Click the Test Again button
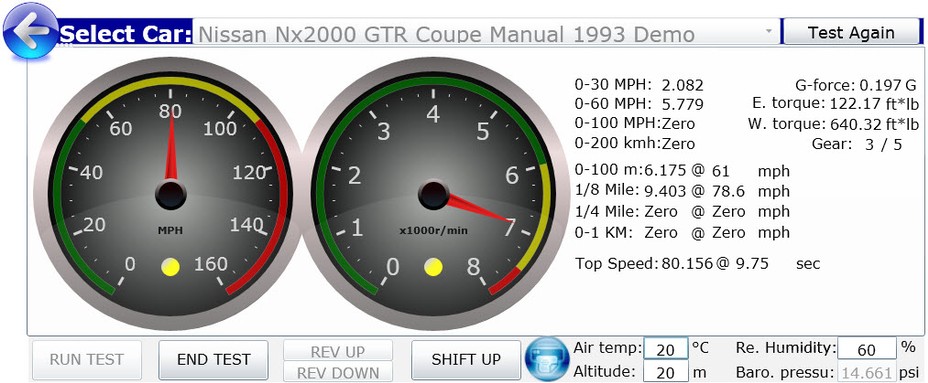This screenshot has height=383, width=928. coord(851,32)
